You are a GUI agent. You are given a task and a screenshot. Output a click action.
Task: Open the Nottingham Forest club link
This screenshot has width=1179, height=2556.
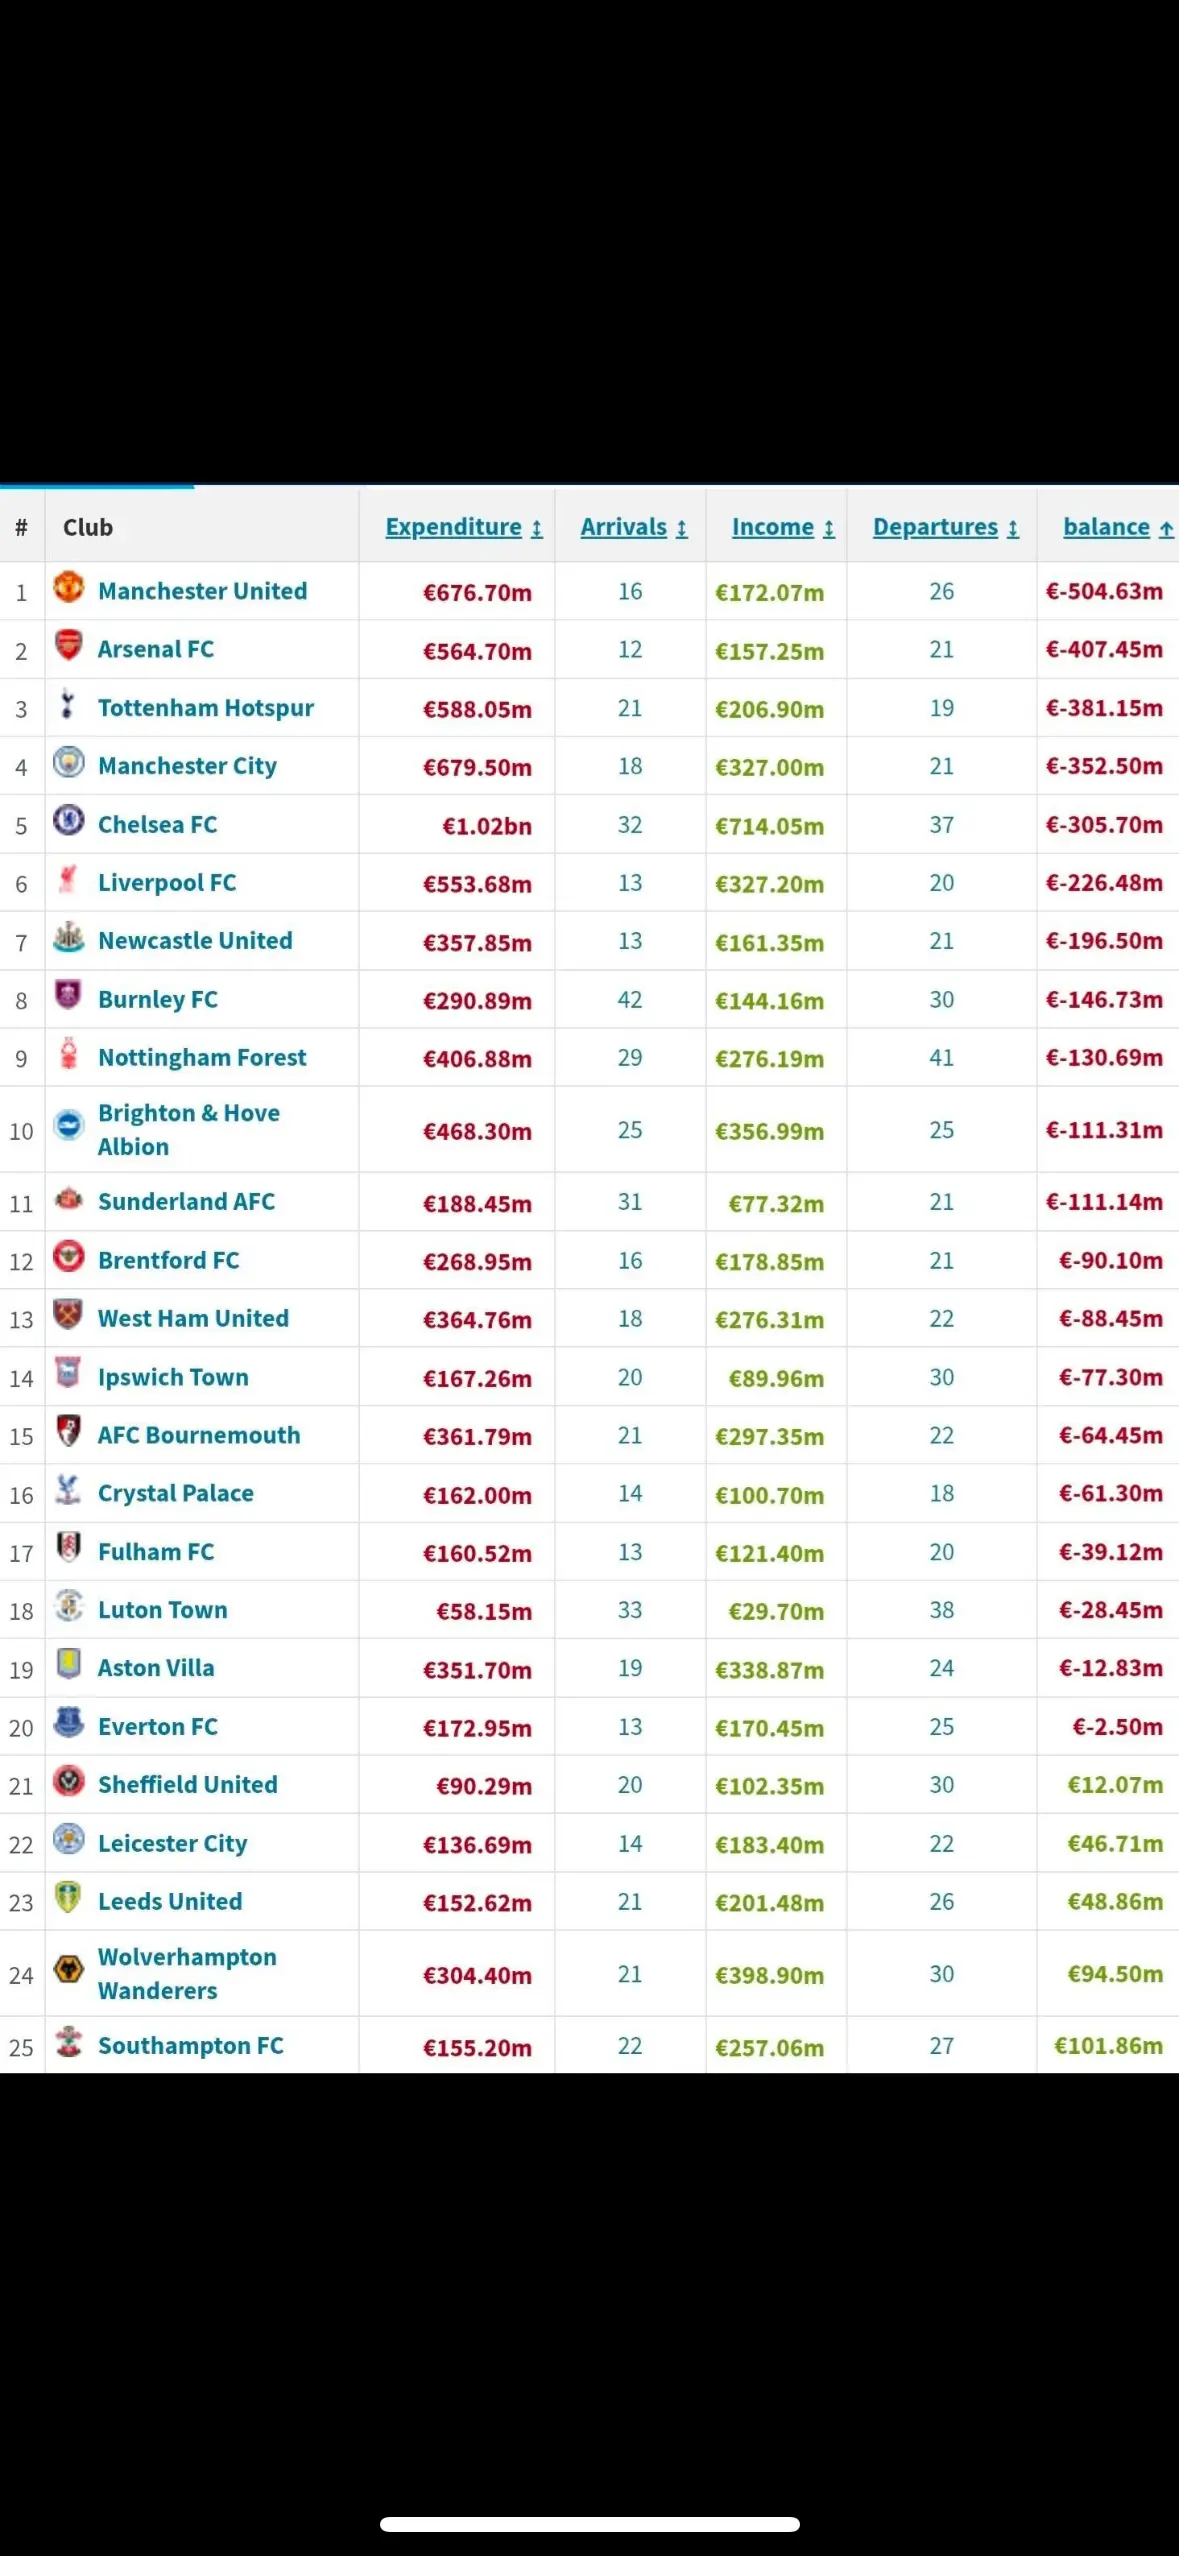(202, 1058)
